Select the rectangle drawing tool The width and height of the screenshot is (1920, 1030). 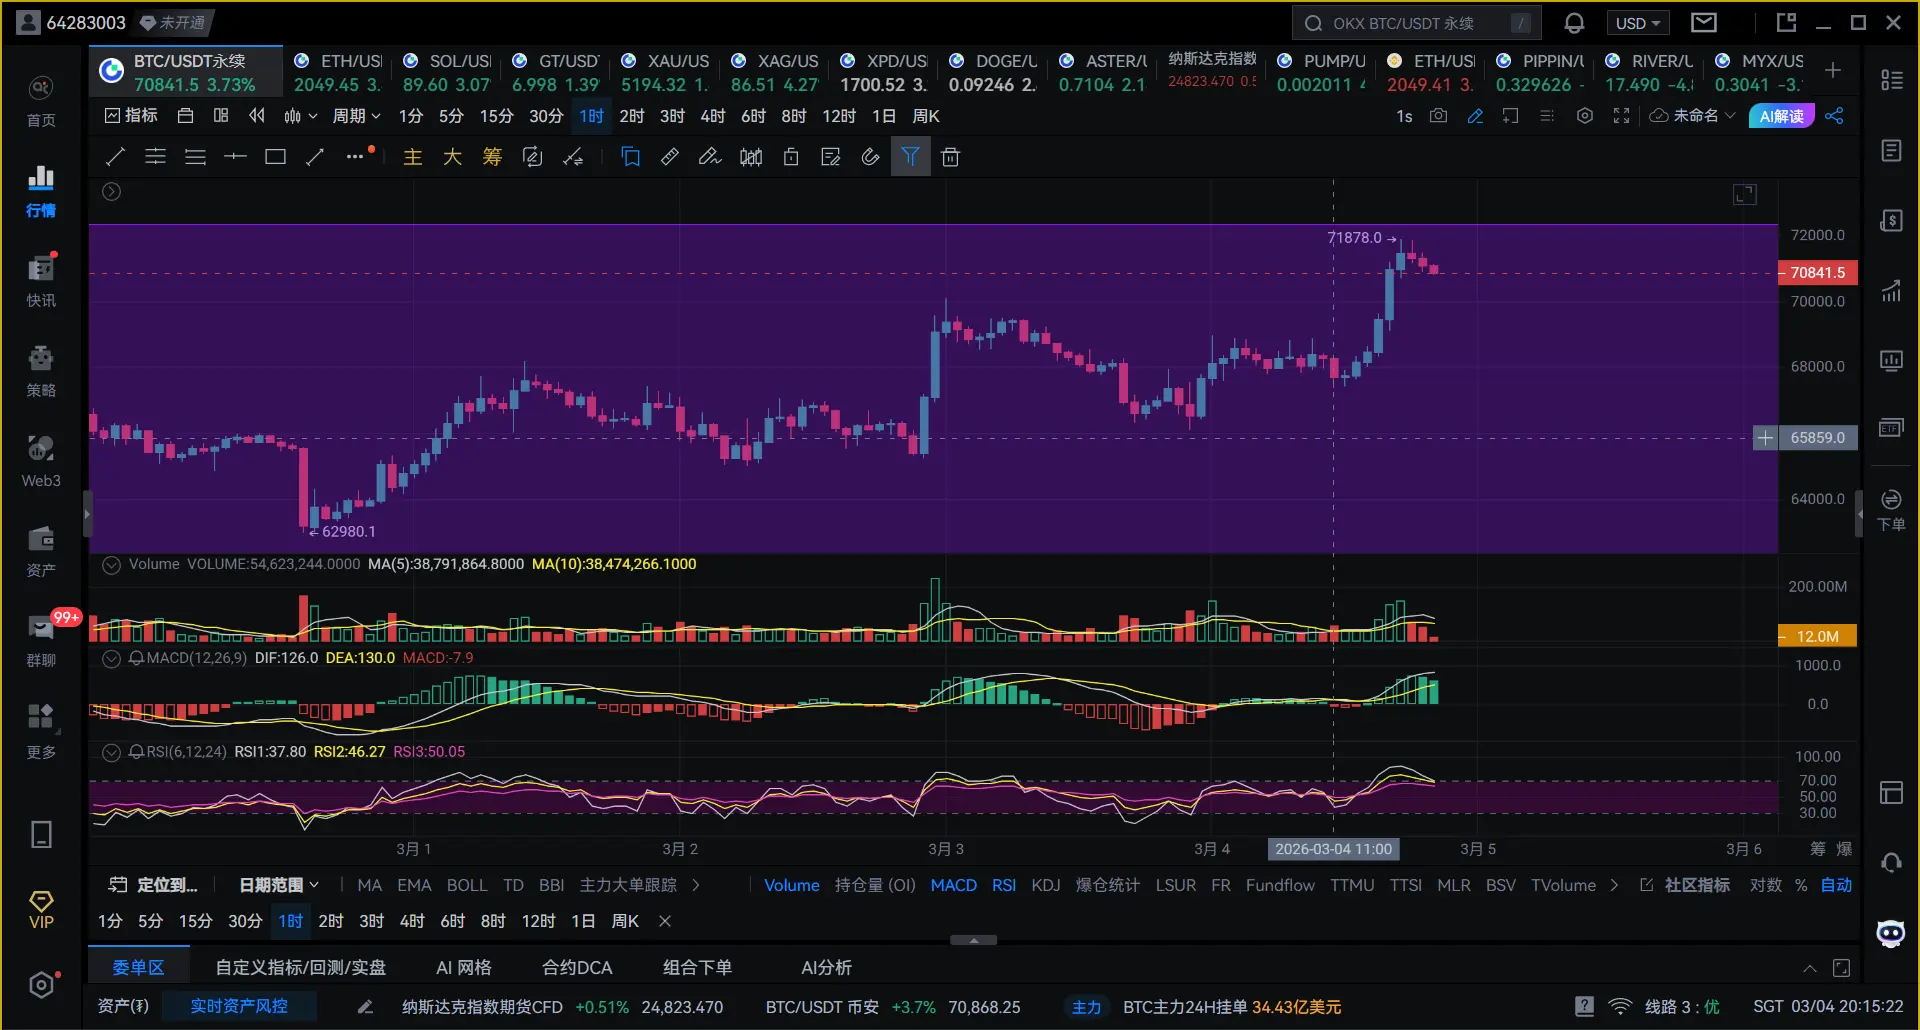coord(275,157)
